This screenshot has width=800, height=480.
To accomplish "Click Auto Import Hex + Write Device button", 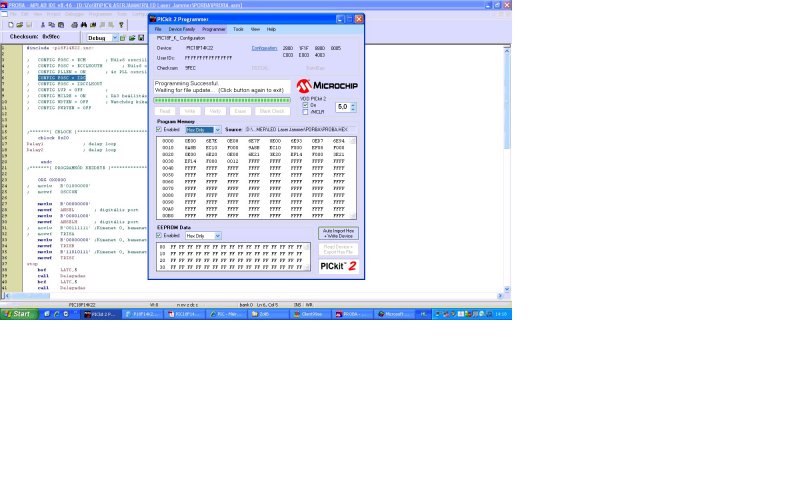I will click(x=338, y=234).
